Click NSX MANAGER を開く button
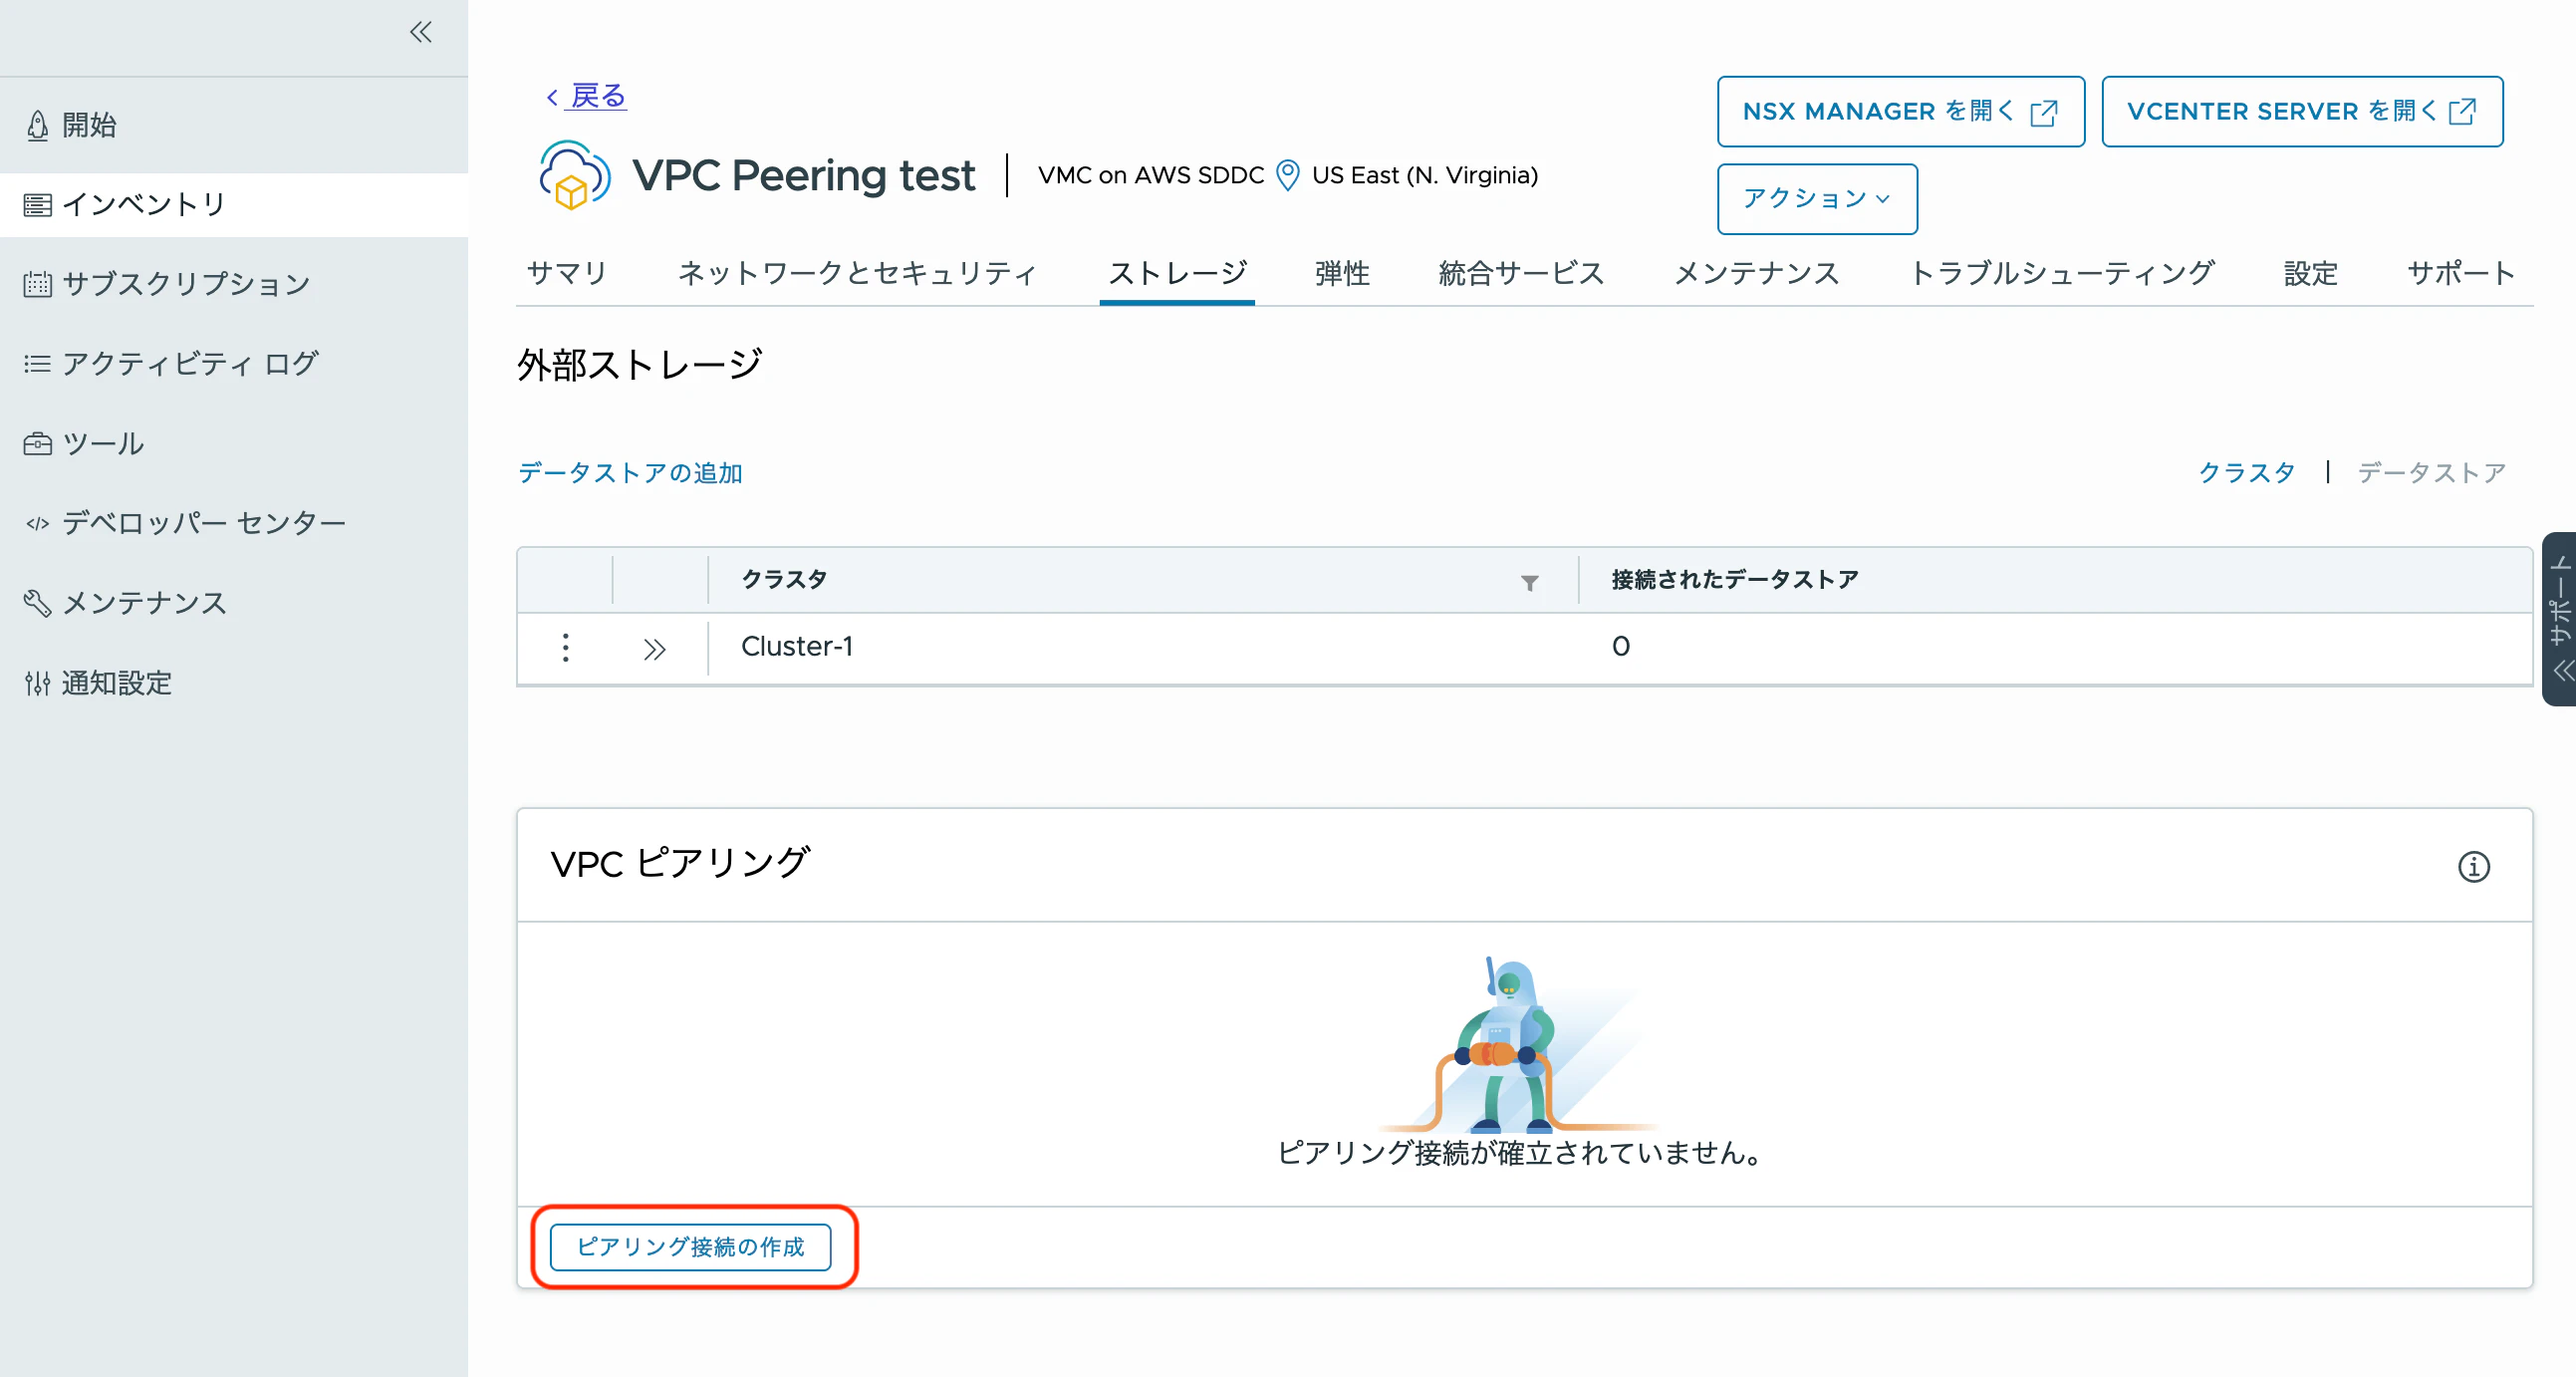The image size is (2576, 1377). coord(1899,111)
